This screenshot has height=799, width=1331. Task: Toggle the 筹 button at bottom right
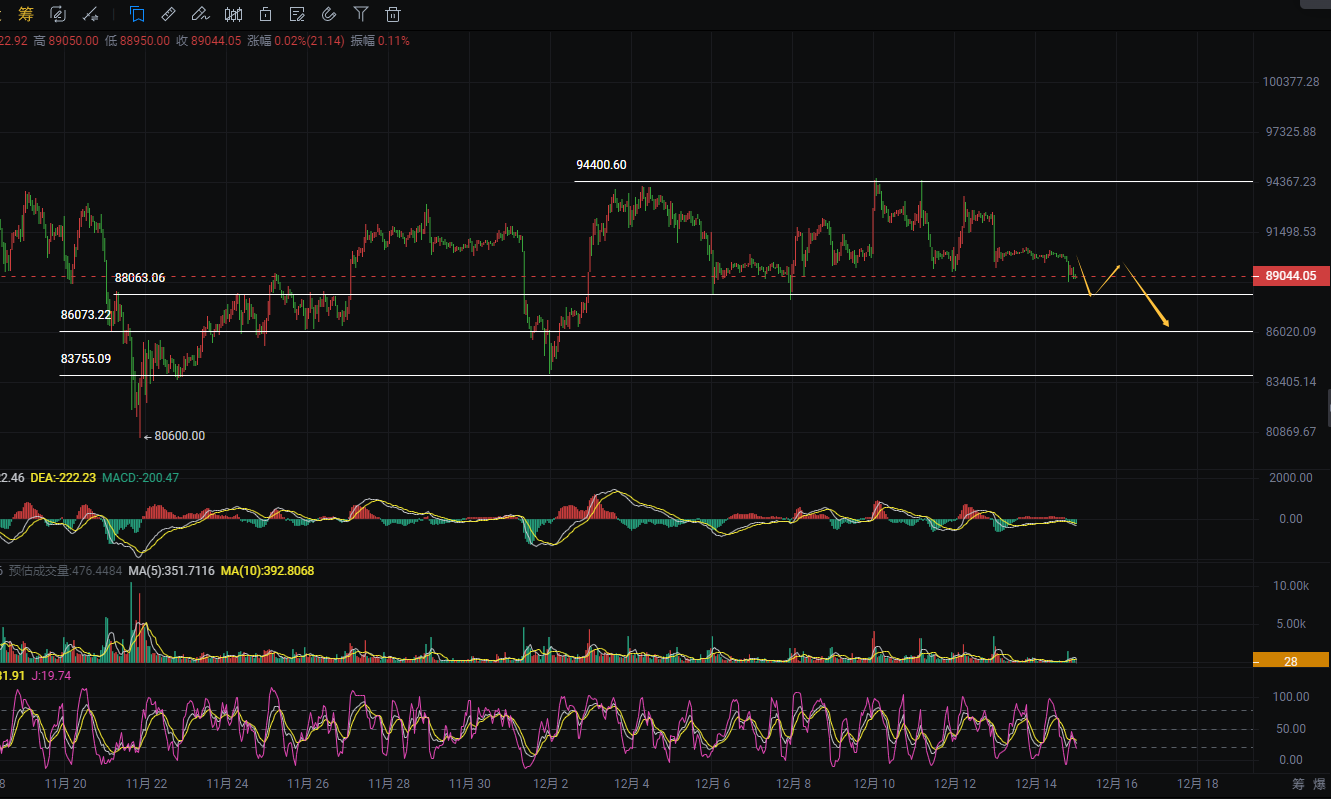click(1298, 783)
